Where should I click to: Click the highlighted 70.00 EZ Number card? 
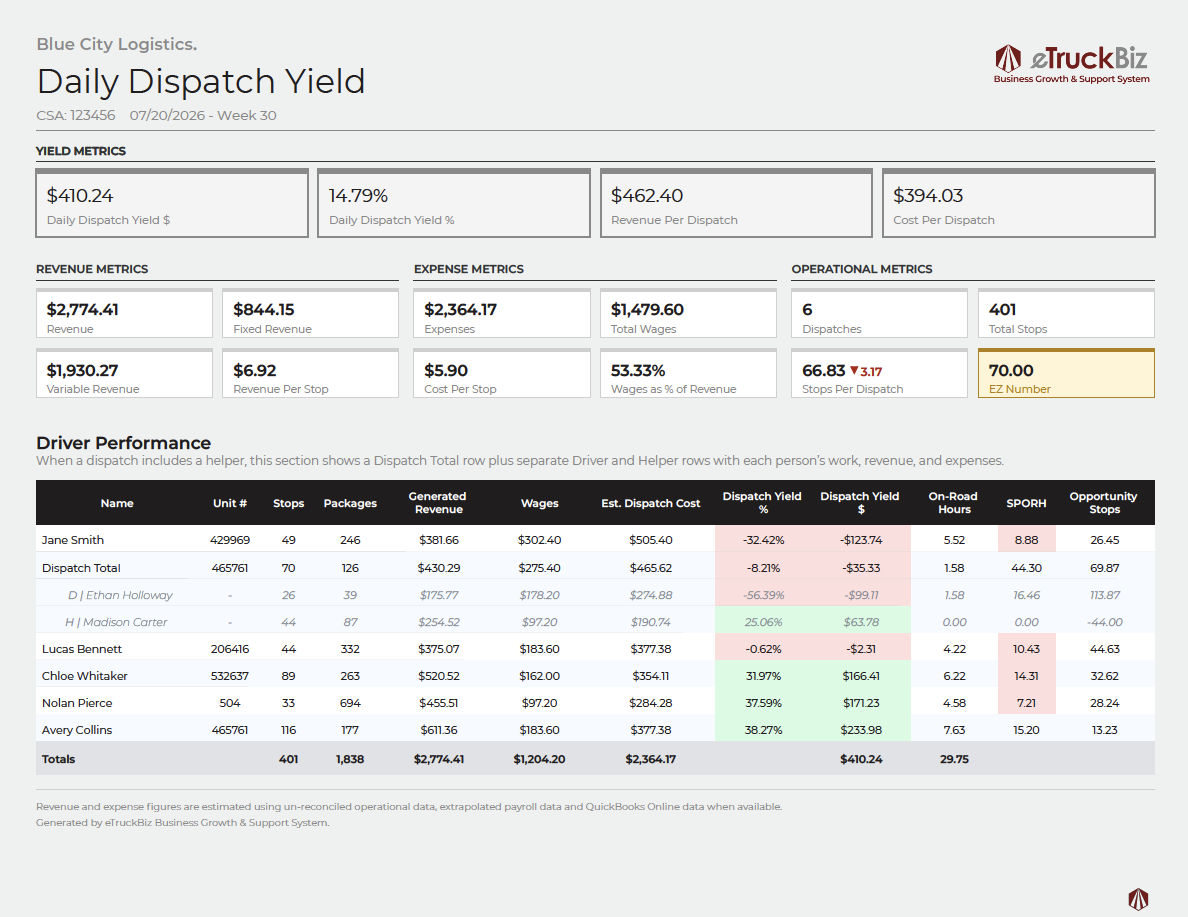tap(1066, 373)
